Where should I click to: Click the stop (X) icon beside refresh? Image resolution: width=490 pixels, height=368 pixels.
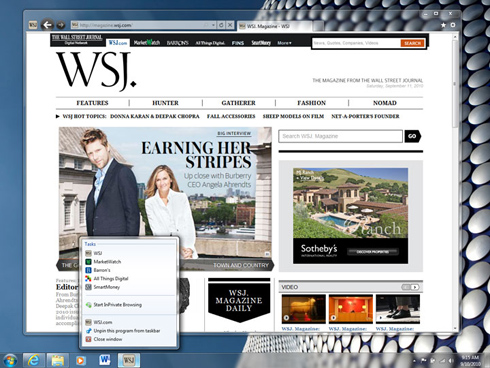click(230, 25)
